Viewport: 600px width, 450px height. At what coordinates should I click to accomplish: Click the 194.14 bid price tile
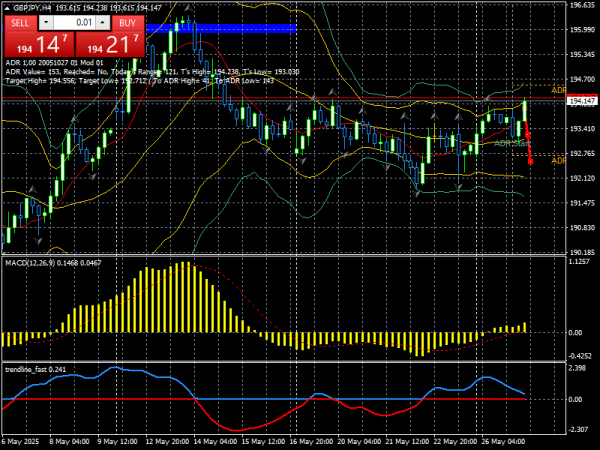[x=39, y=44]
